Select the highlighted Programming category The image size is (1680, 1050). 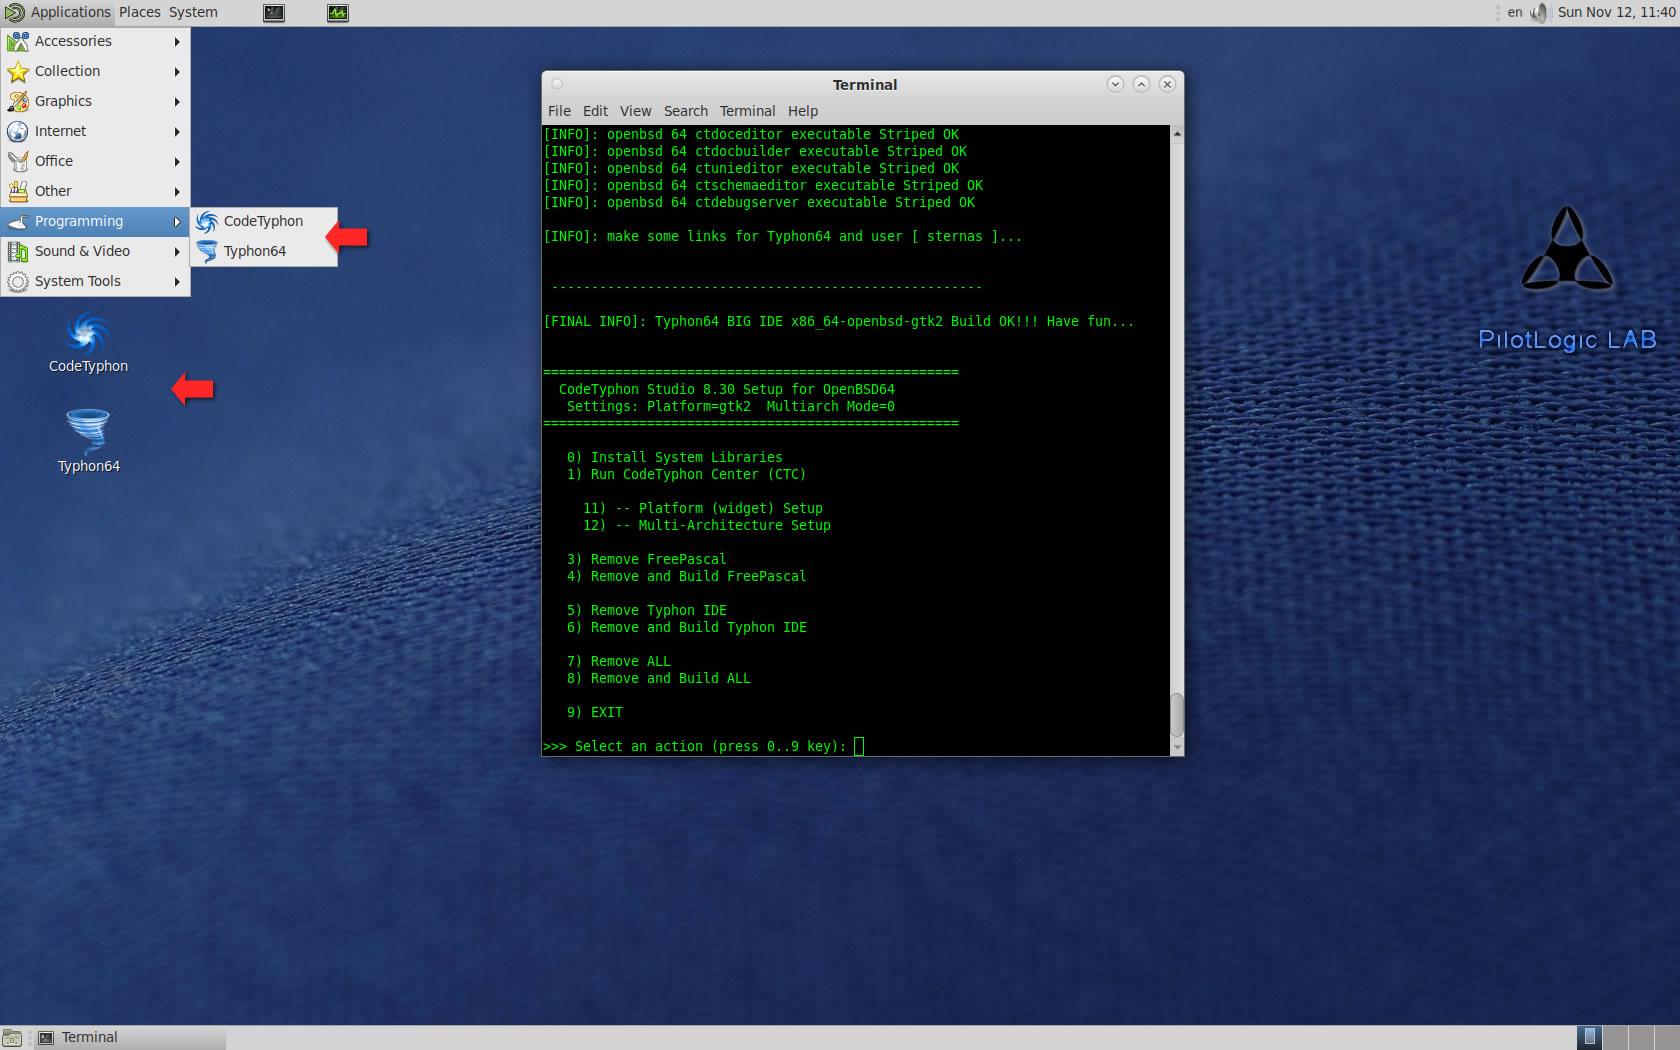[95, 221]
